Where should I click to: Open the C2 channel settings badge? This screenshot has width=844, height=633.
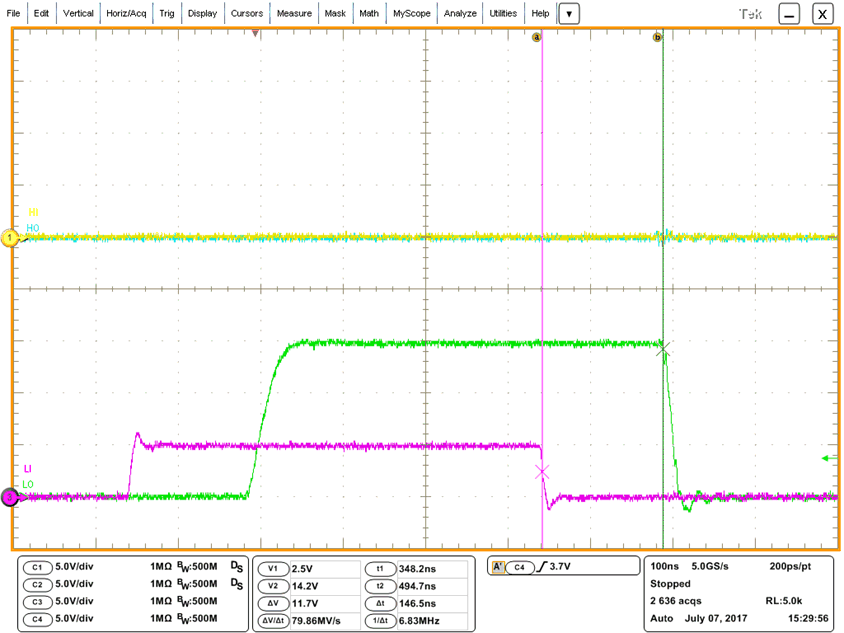point(37,585)
